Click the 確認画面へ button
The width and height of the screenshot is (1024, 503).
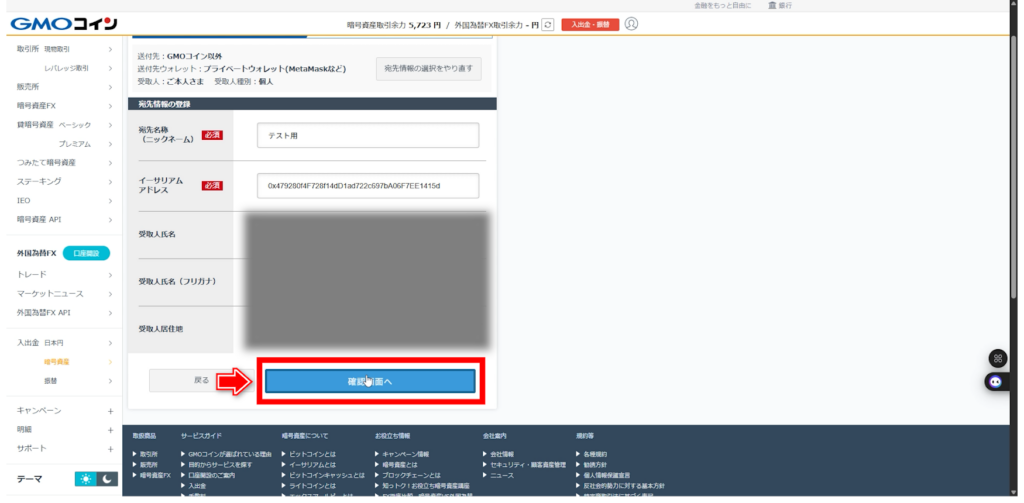click(x=369, y=381)
